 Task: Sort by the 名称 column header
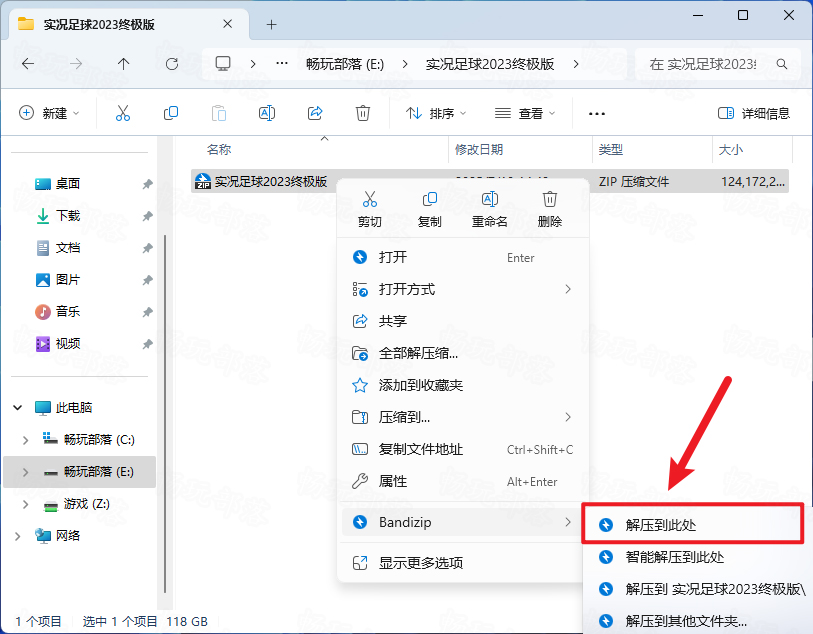pos(219,150)
